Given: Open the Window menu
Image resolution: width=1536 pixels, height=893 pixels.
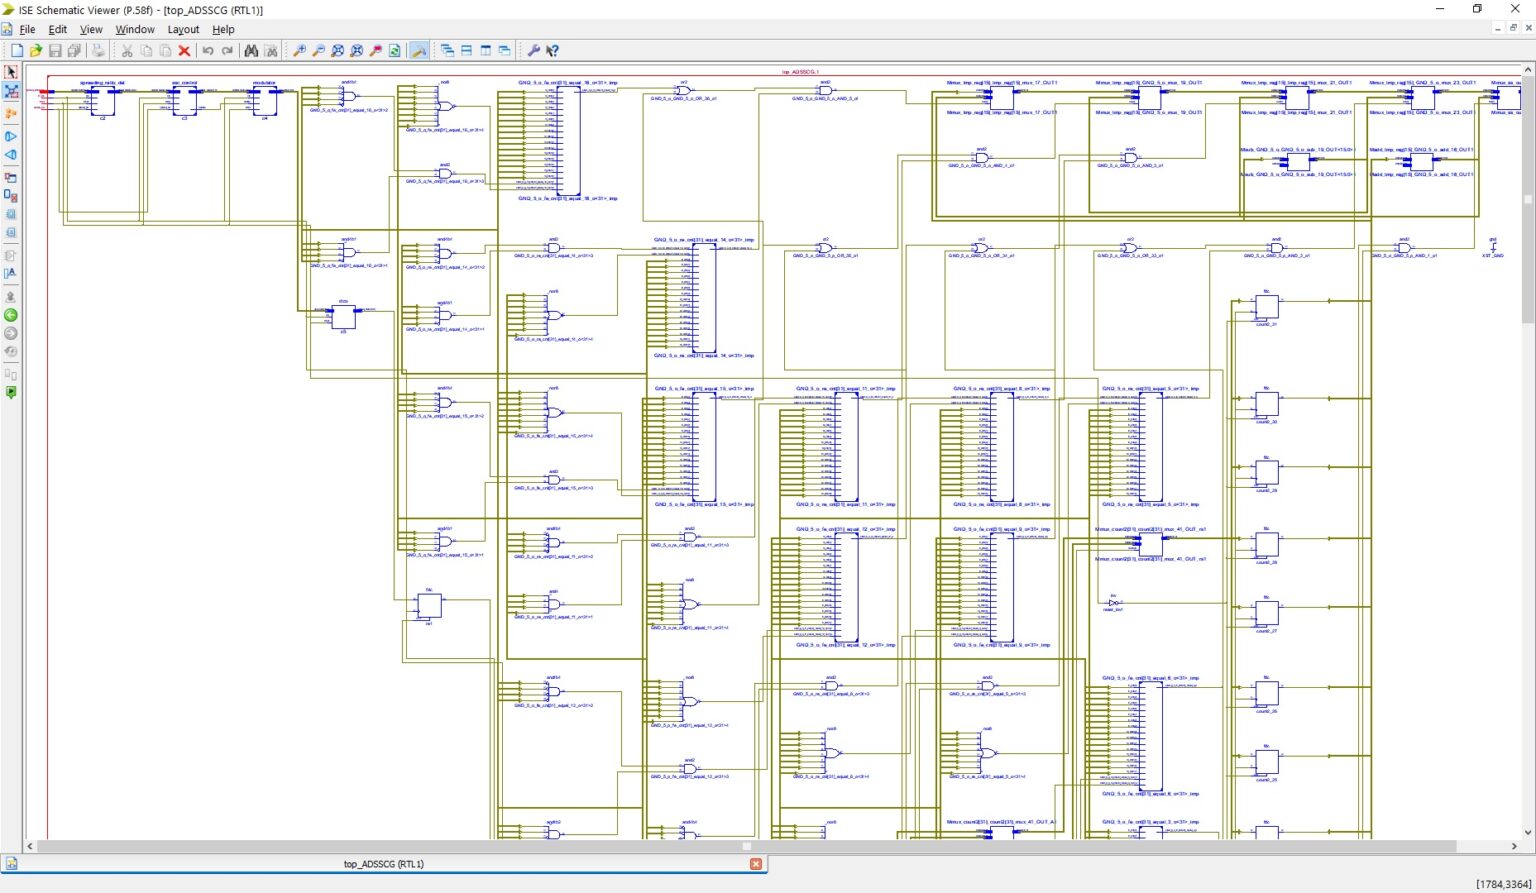Looking at the screenshot, I should point(134,29).
